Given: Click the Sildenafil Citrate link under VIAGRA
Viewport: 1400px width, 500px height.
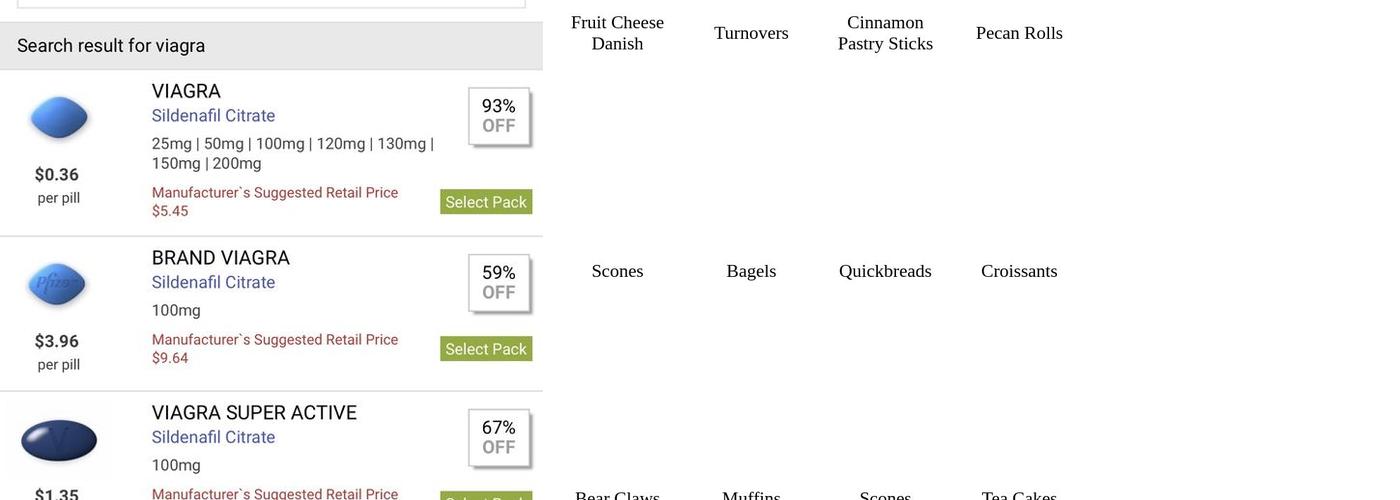Looking at the screenshot, I should coord(213,116).
